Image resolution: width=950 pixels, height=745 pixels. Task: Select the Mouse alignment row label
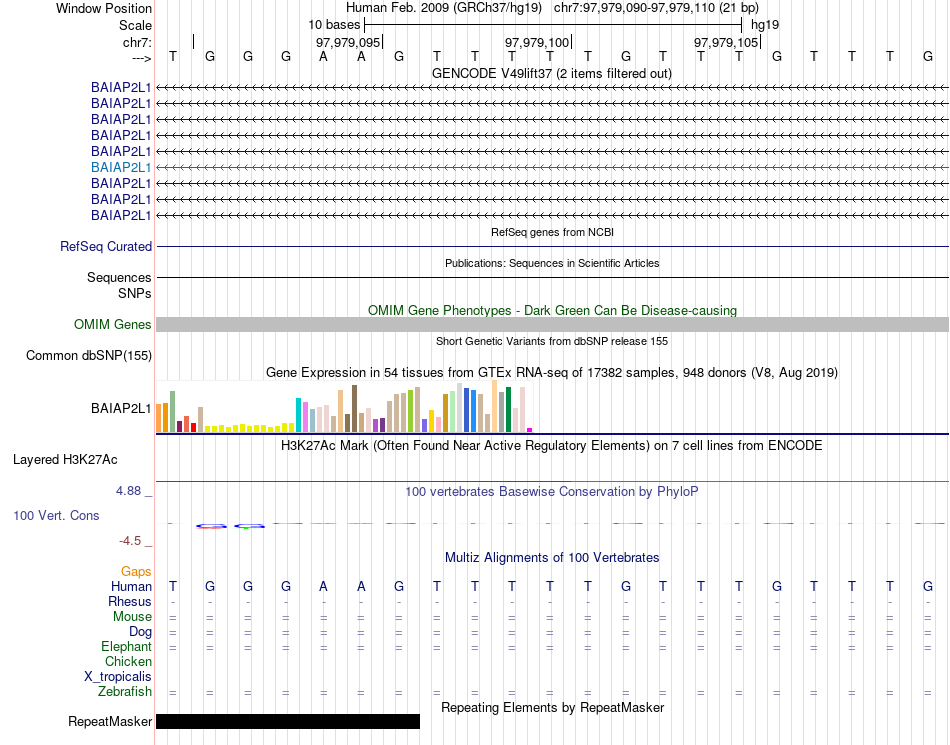[x=132, y=617]
